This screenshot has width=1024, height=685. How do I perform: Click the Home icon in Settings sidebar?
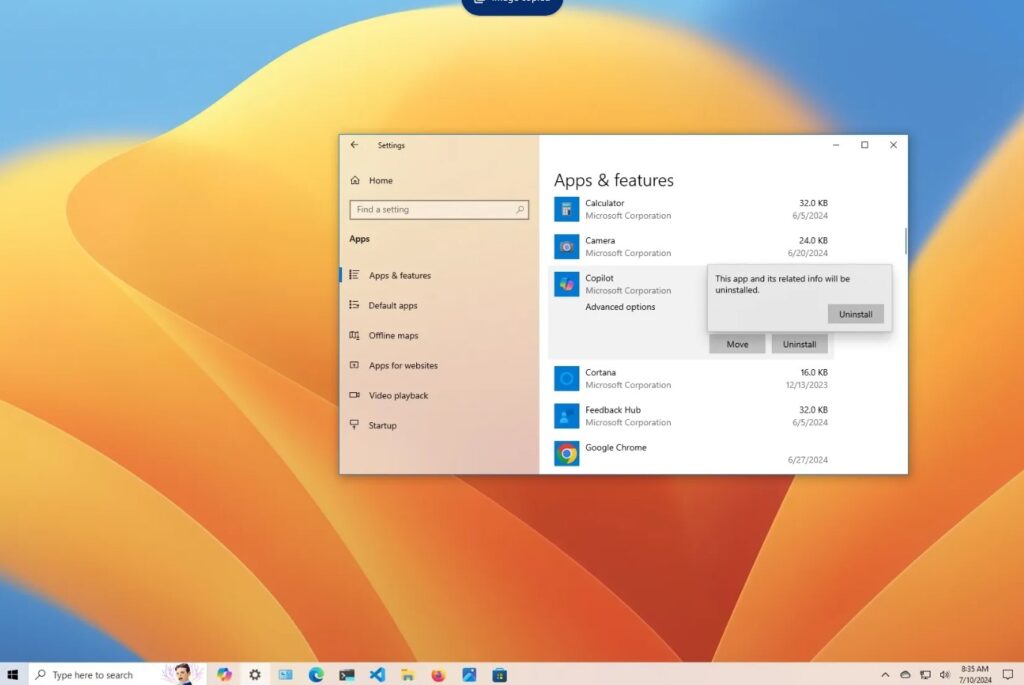pos(355,180)
